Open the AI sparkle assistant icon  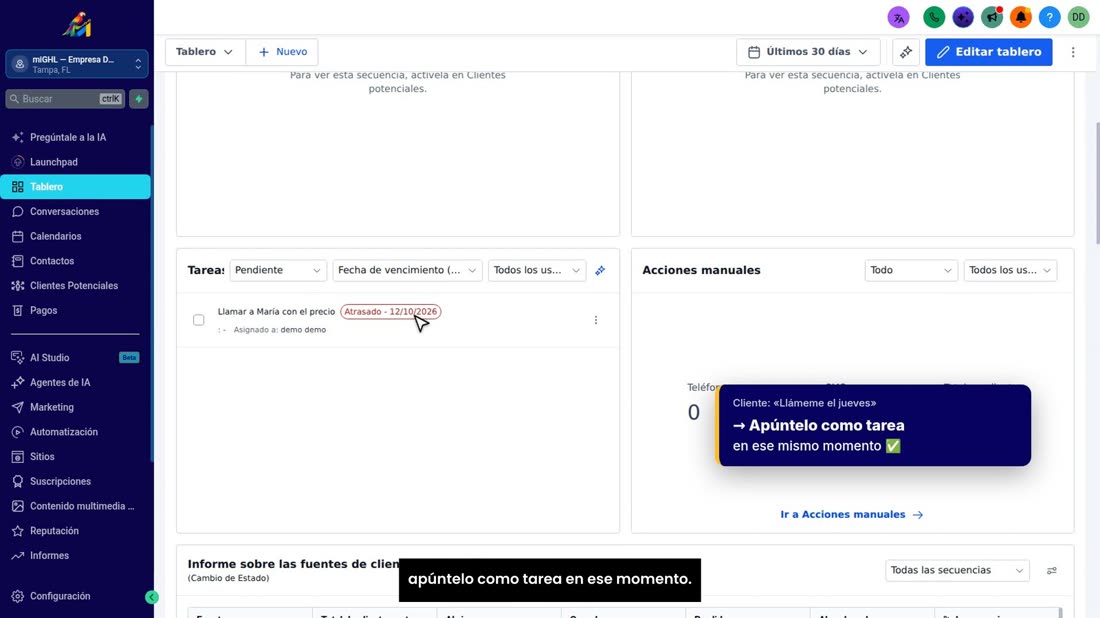pos(962,17)
